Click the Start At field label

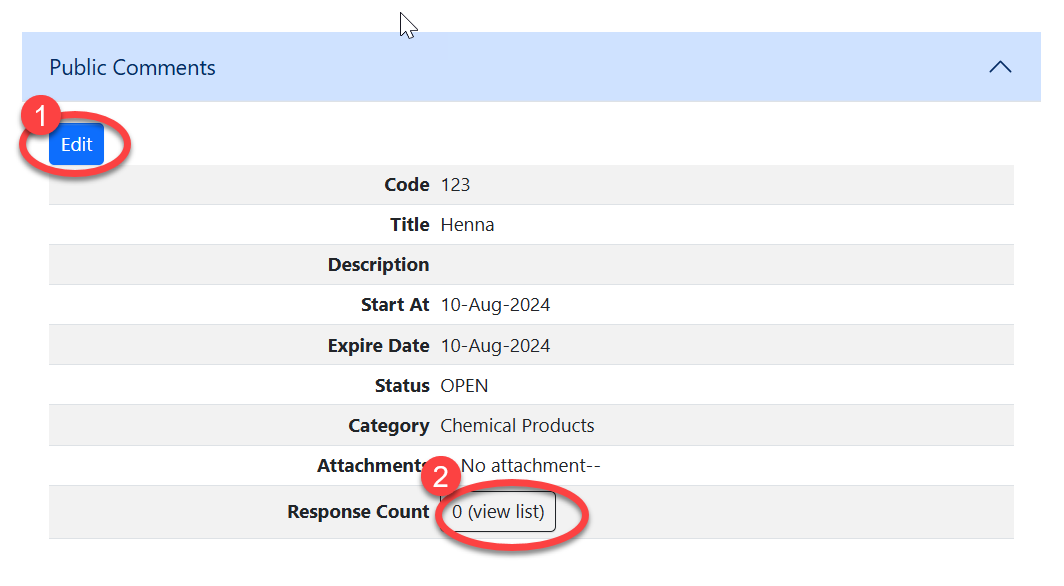[x=394, y=305]
